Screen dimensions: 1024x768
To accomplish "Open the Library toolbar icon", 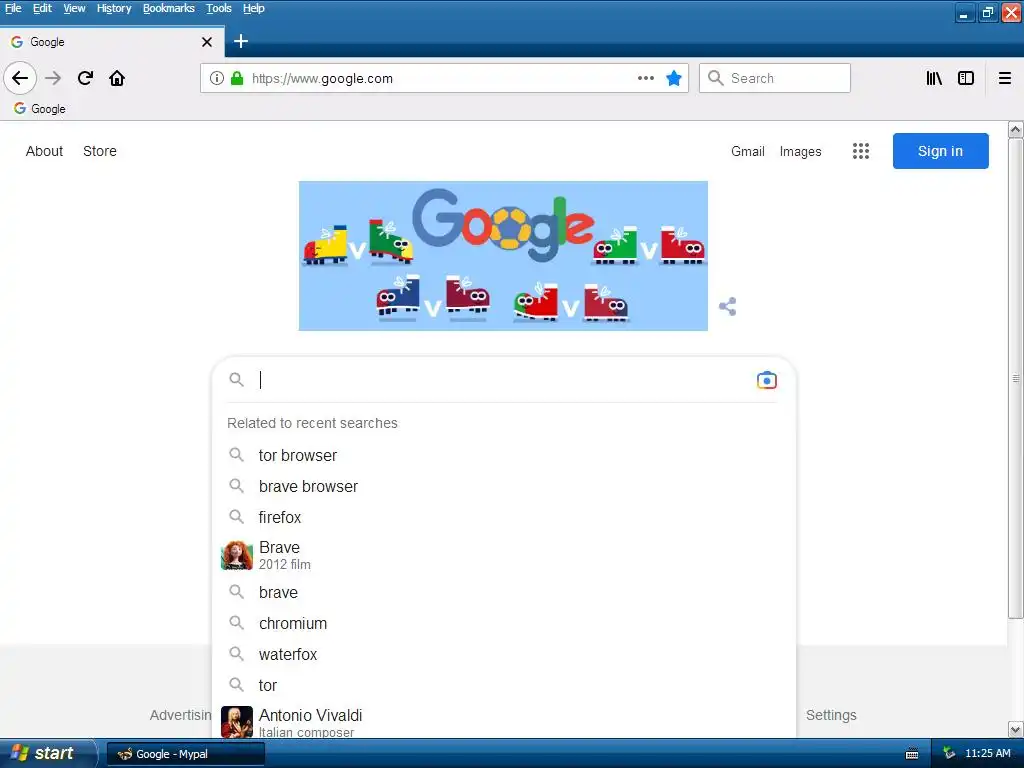I will [934, 78].
